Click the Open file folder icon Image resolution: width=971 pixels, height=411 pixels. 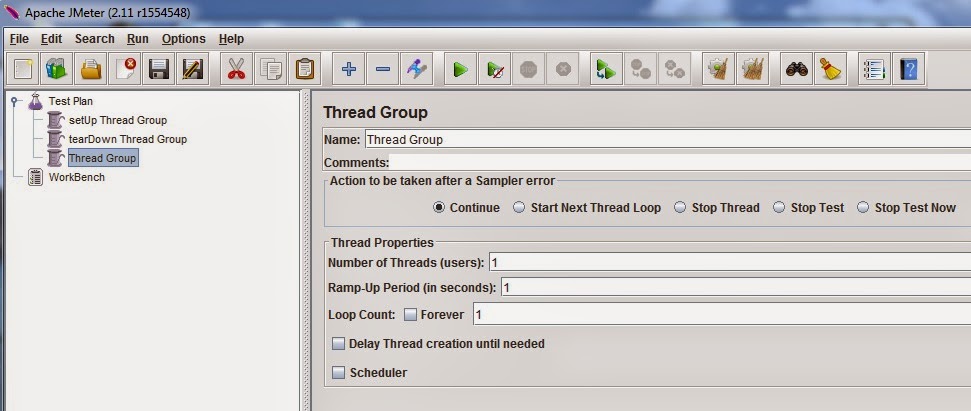click(x=91, y=69)
